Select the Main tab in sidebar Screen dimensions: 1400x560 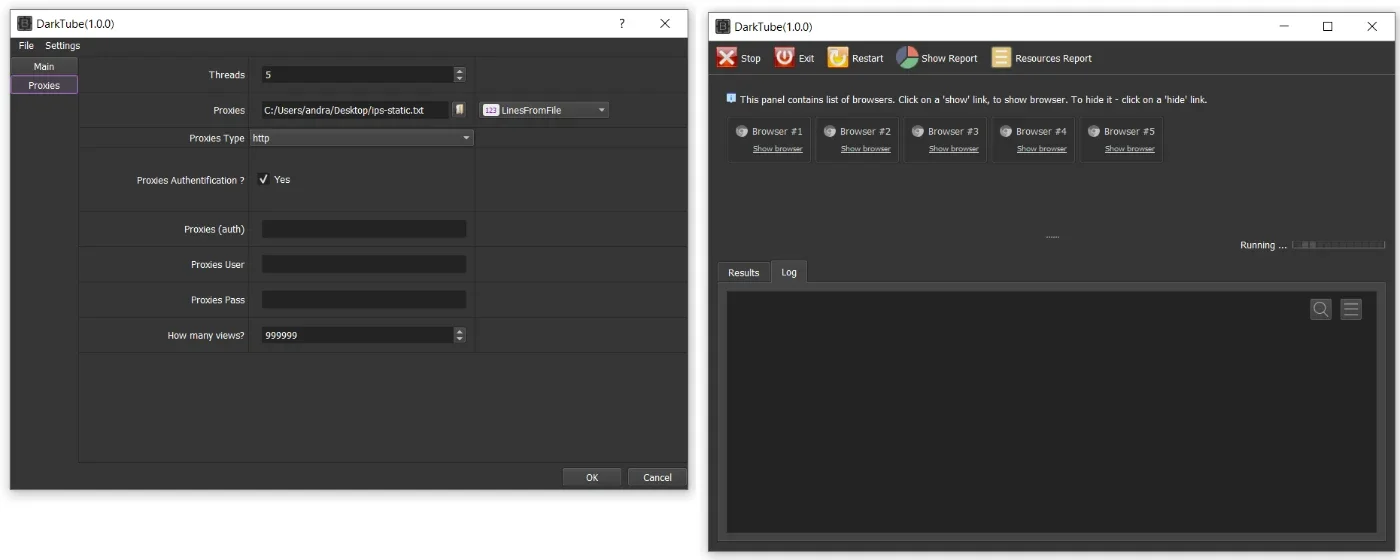44,67
